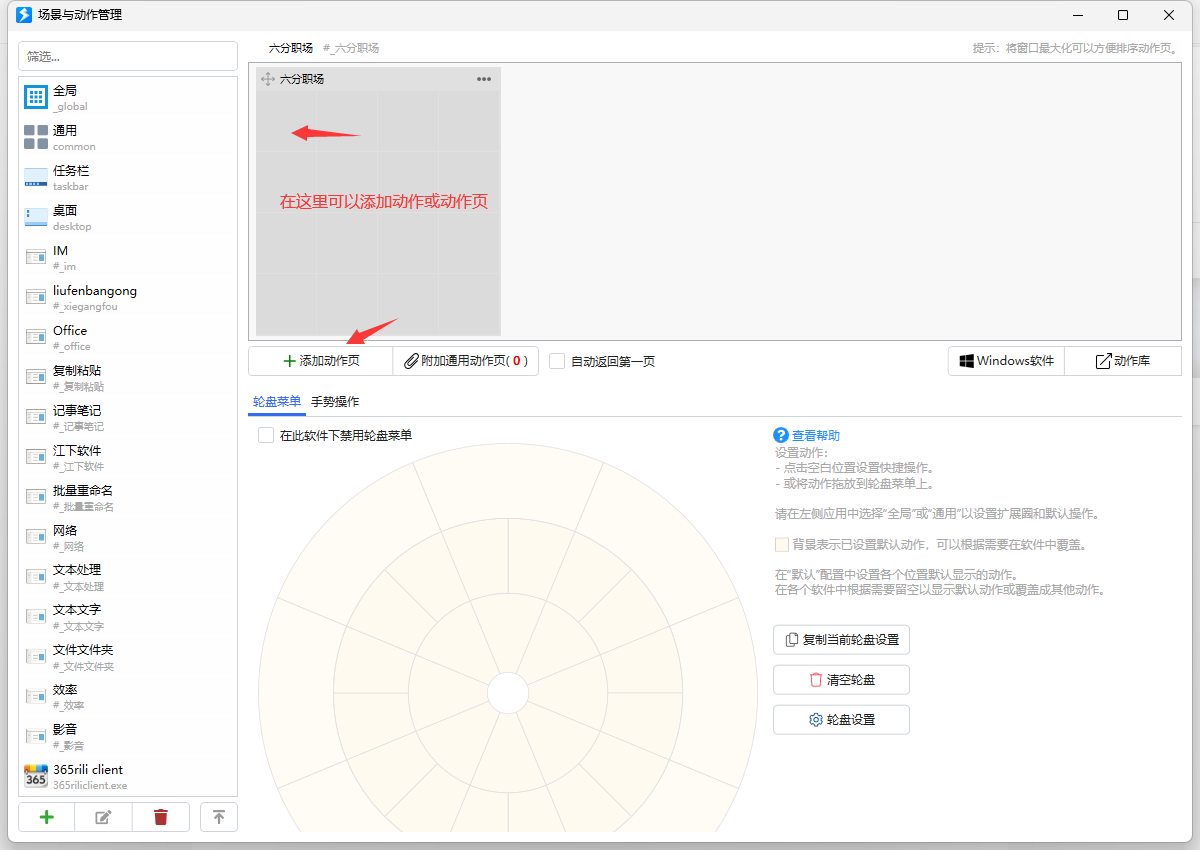Open the 365rili client app icon
The image size is (1200, 850).
point(36,776)
